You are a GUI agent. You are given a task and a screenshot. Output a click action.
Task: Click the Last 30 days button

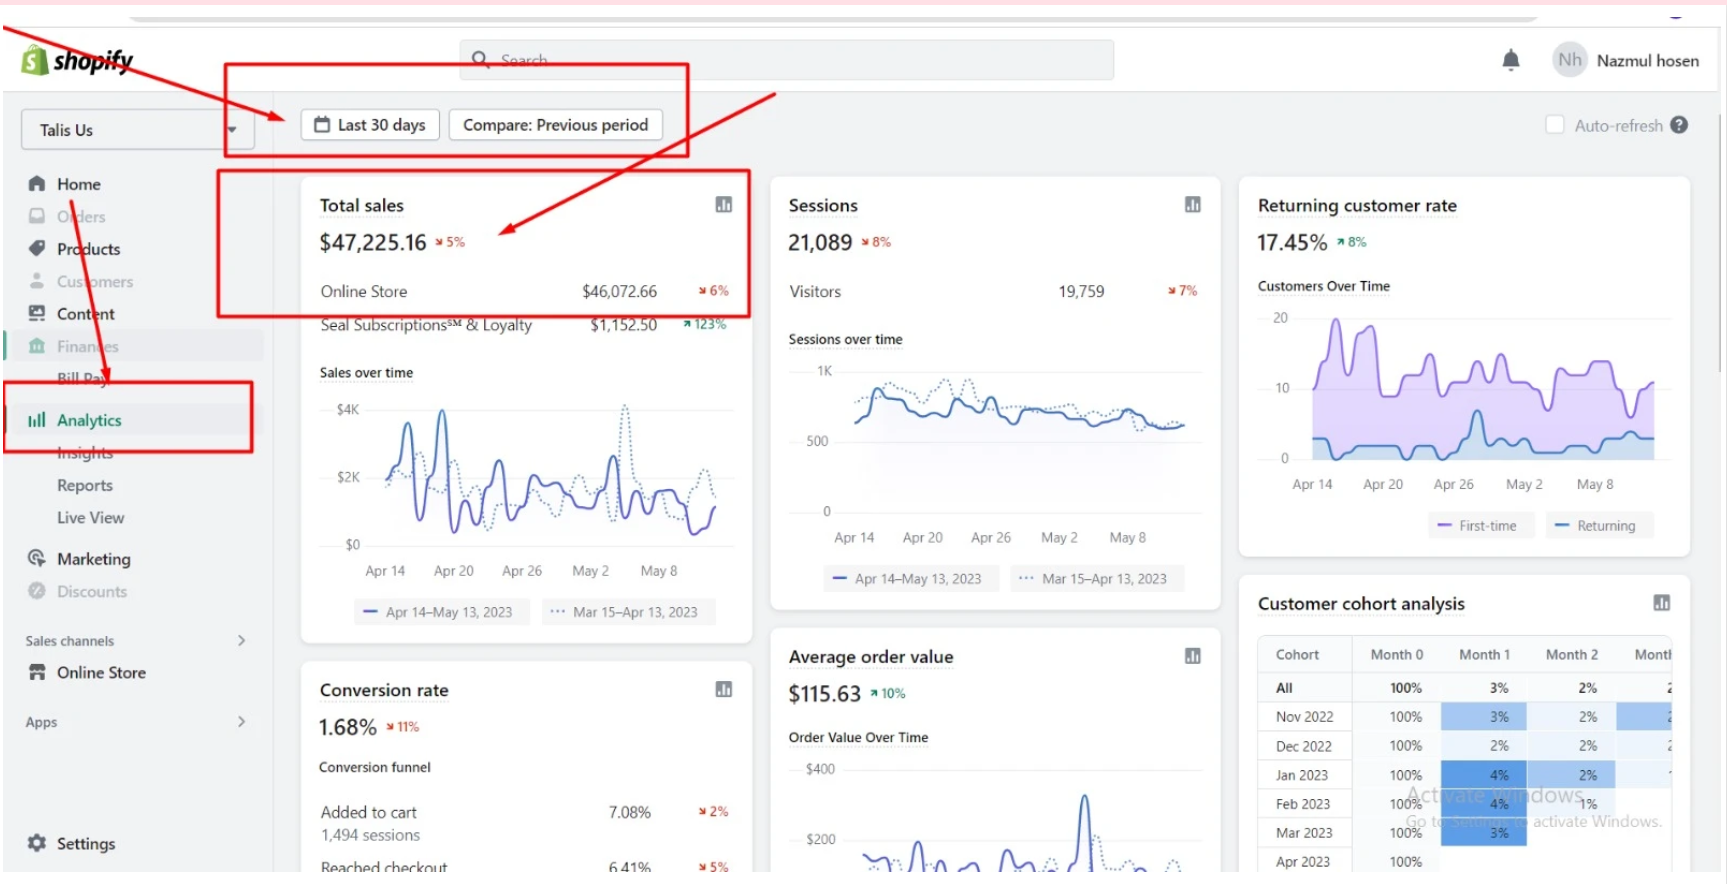370,125
